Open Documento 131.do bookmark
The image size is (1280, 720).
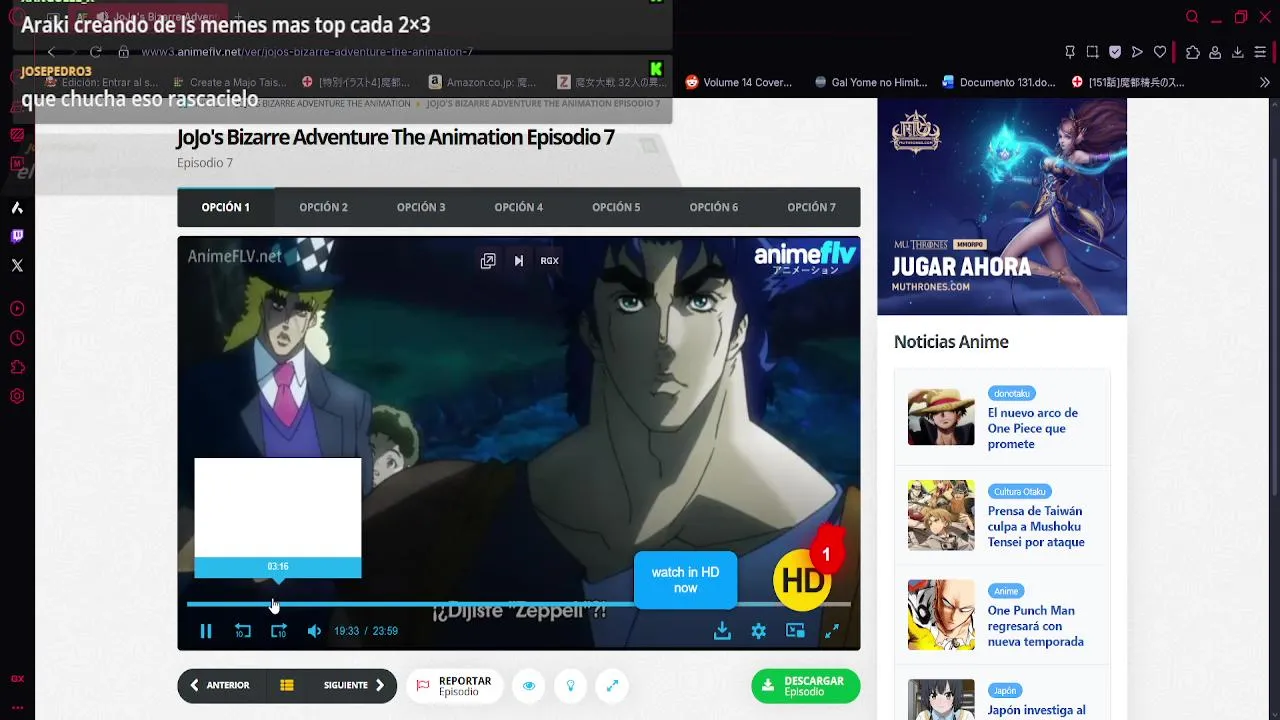pos(998,83)
